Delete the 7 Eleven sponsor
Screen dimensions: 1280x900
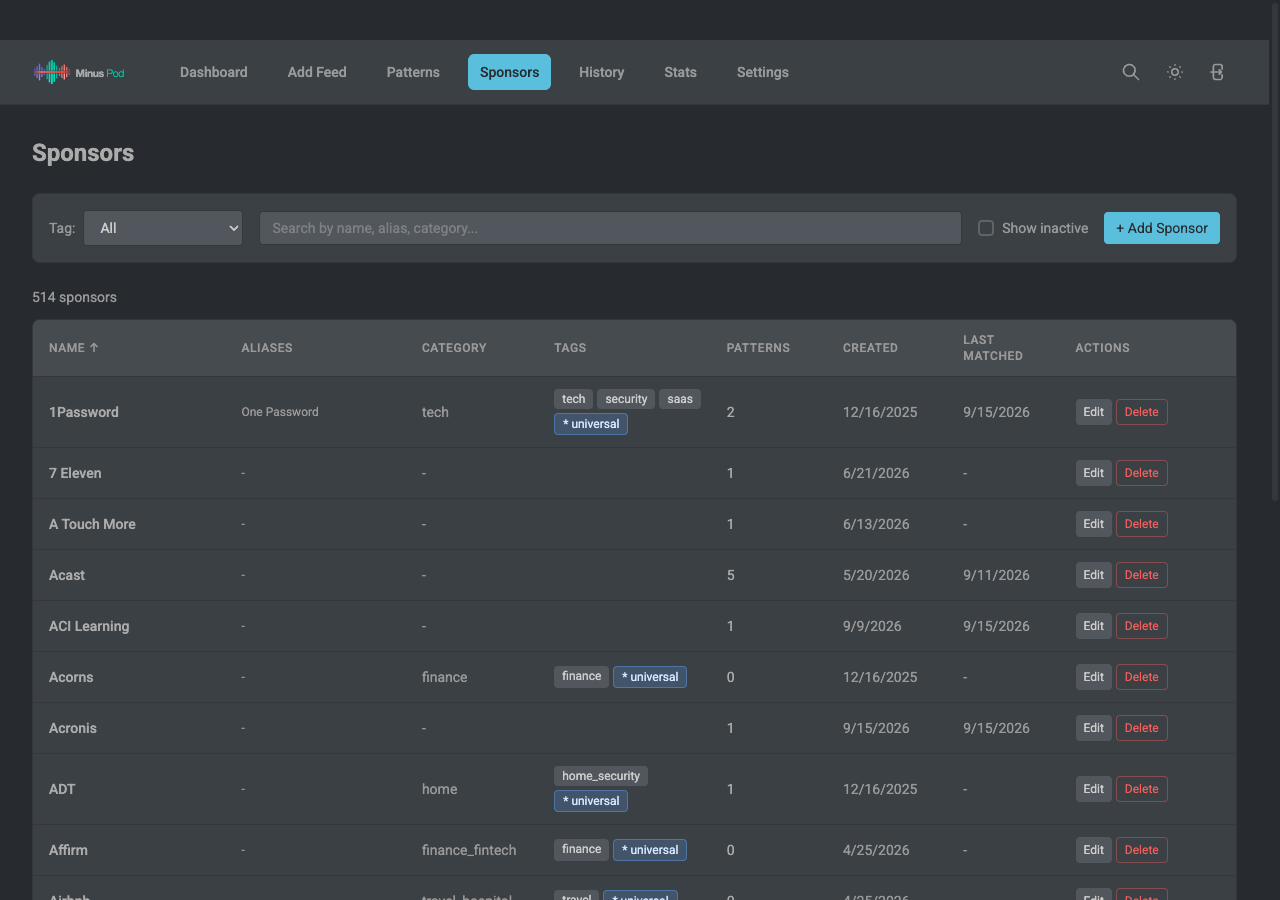1141,473
